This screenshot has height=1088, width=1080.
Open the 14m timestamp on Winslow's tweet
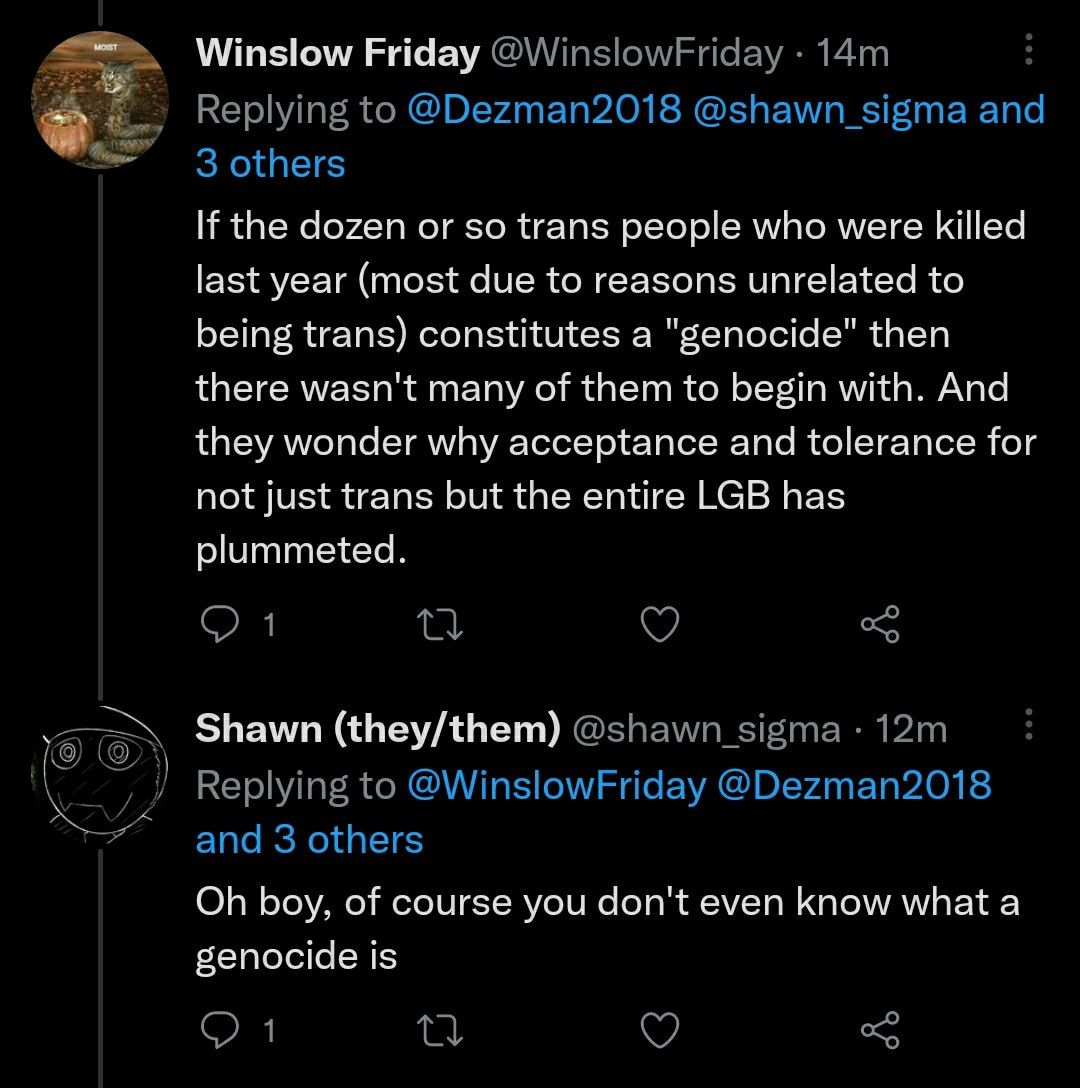[853, 54]
